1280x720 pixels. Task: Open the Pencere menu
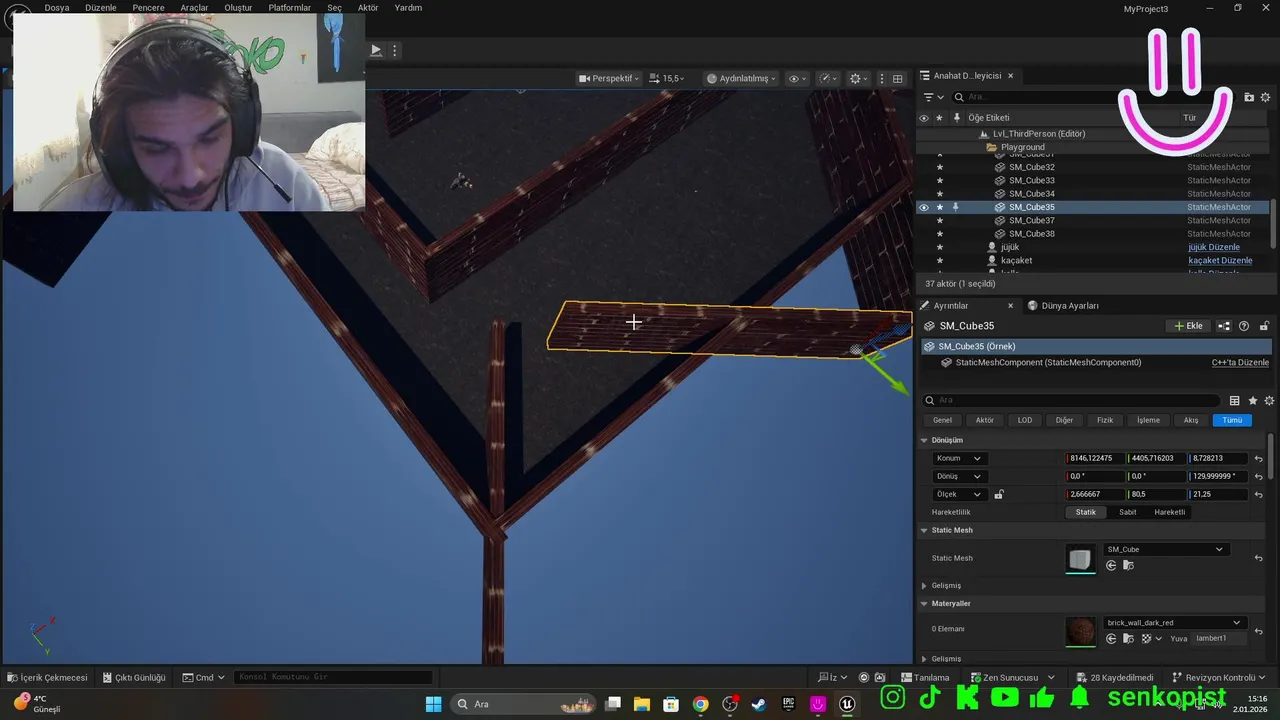pyautogui.click(x=148, y=8)
